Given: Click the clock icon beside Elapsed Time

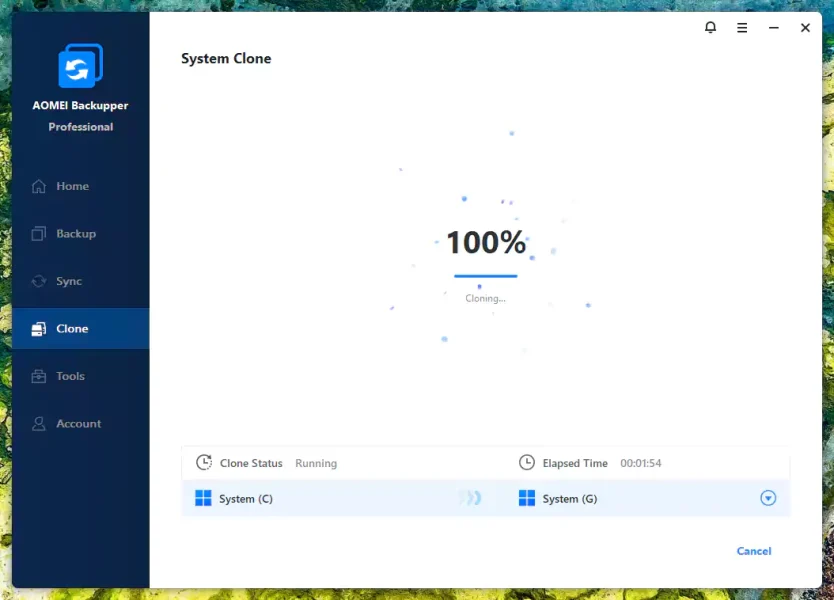Looking at the screenshot, I should (x=527, y=463).
